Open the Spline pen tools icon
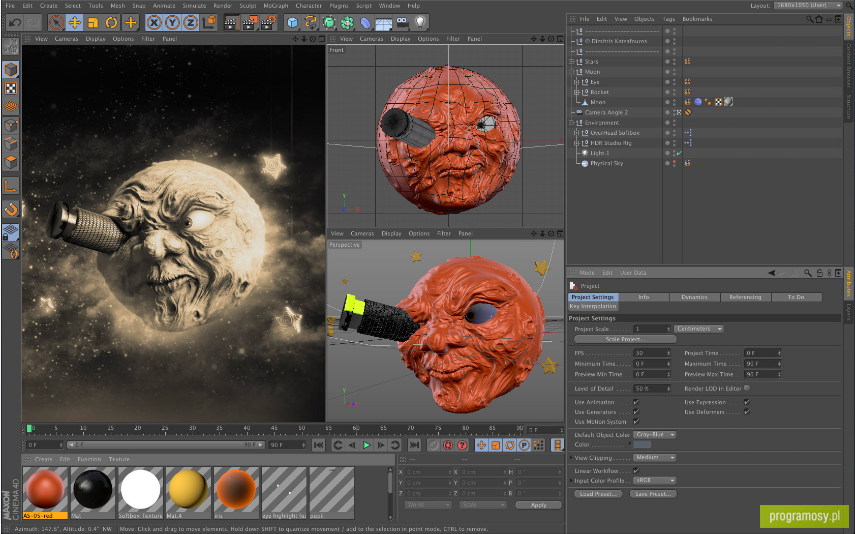The image size is (855, 534). 311,22
